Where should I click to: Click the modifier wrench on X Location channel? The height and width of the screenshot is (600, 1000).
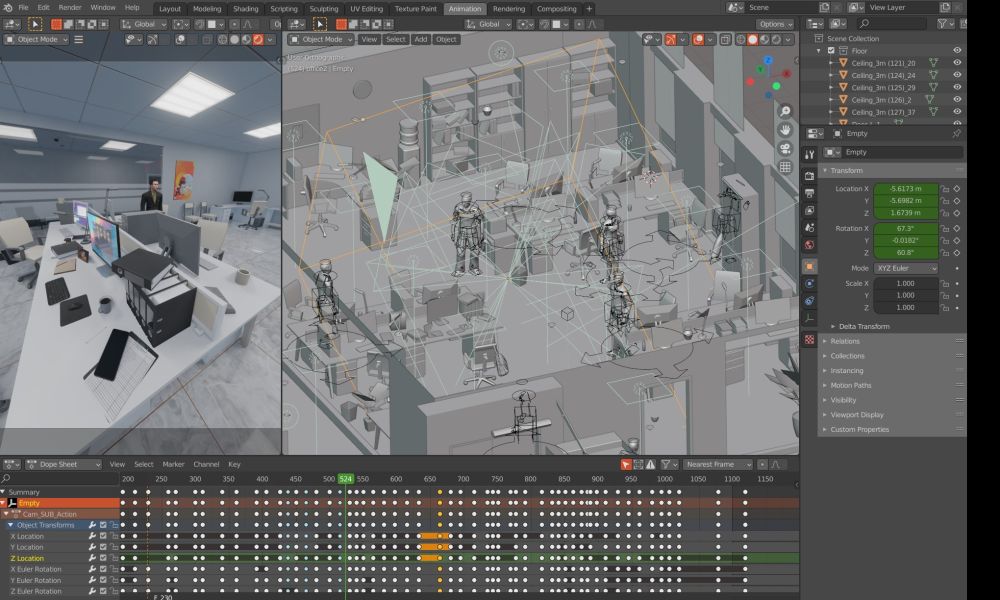click(92, 536)
